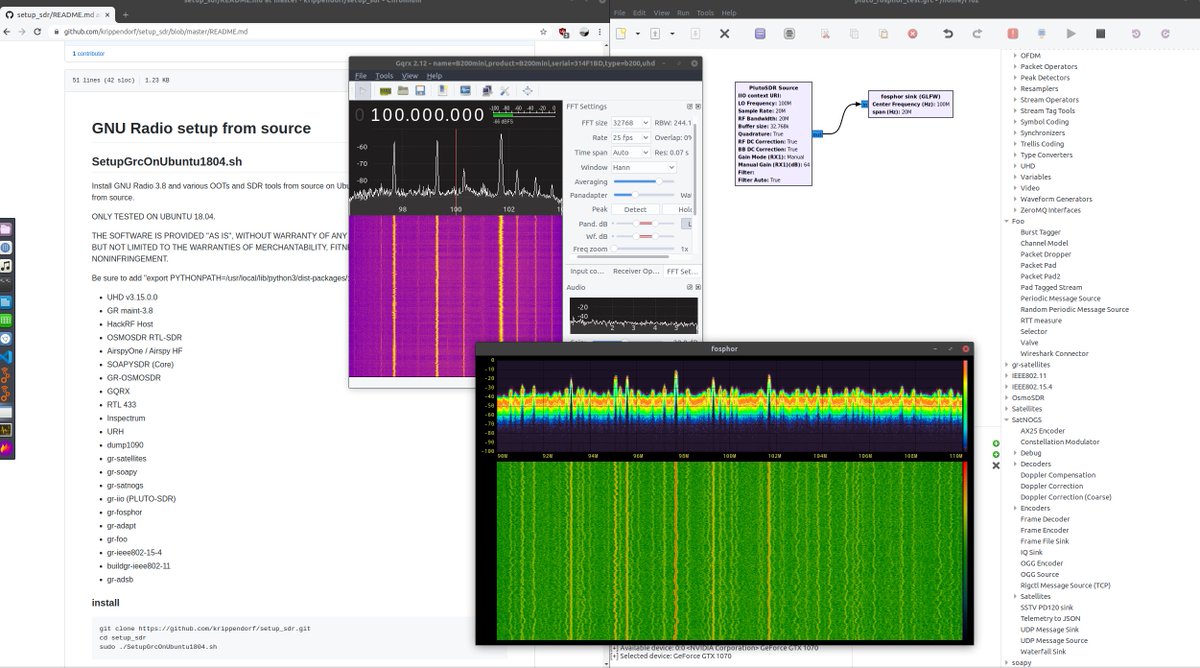Click GNU Radio Companion new flowgraph icon
The height and width of the screenshot is (668, 1200).
click(x=621, y=33)
